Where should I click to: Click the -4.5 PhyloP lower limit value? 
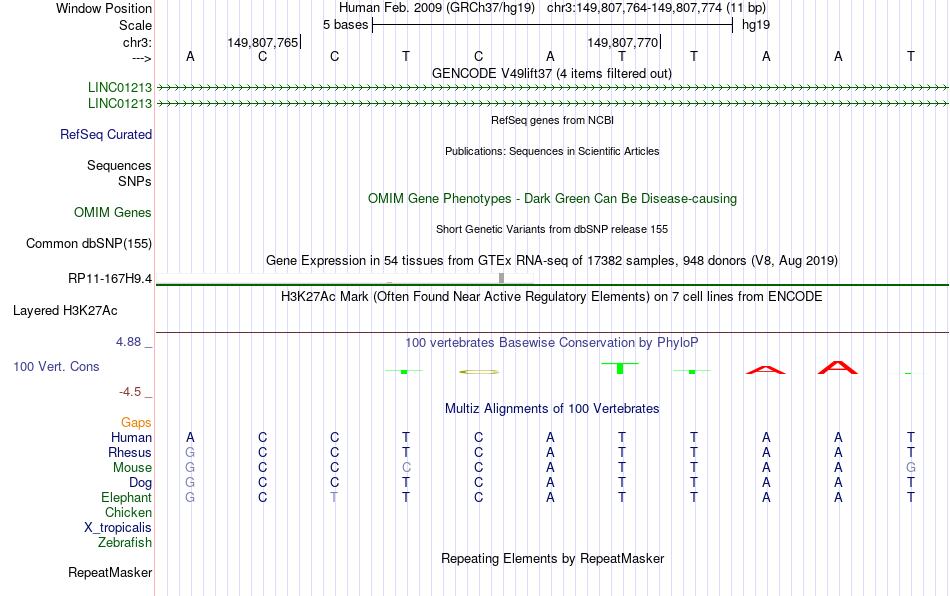tap(130, 392)
